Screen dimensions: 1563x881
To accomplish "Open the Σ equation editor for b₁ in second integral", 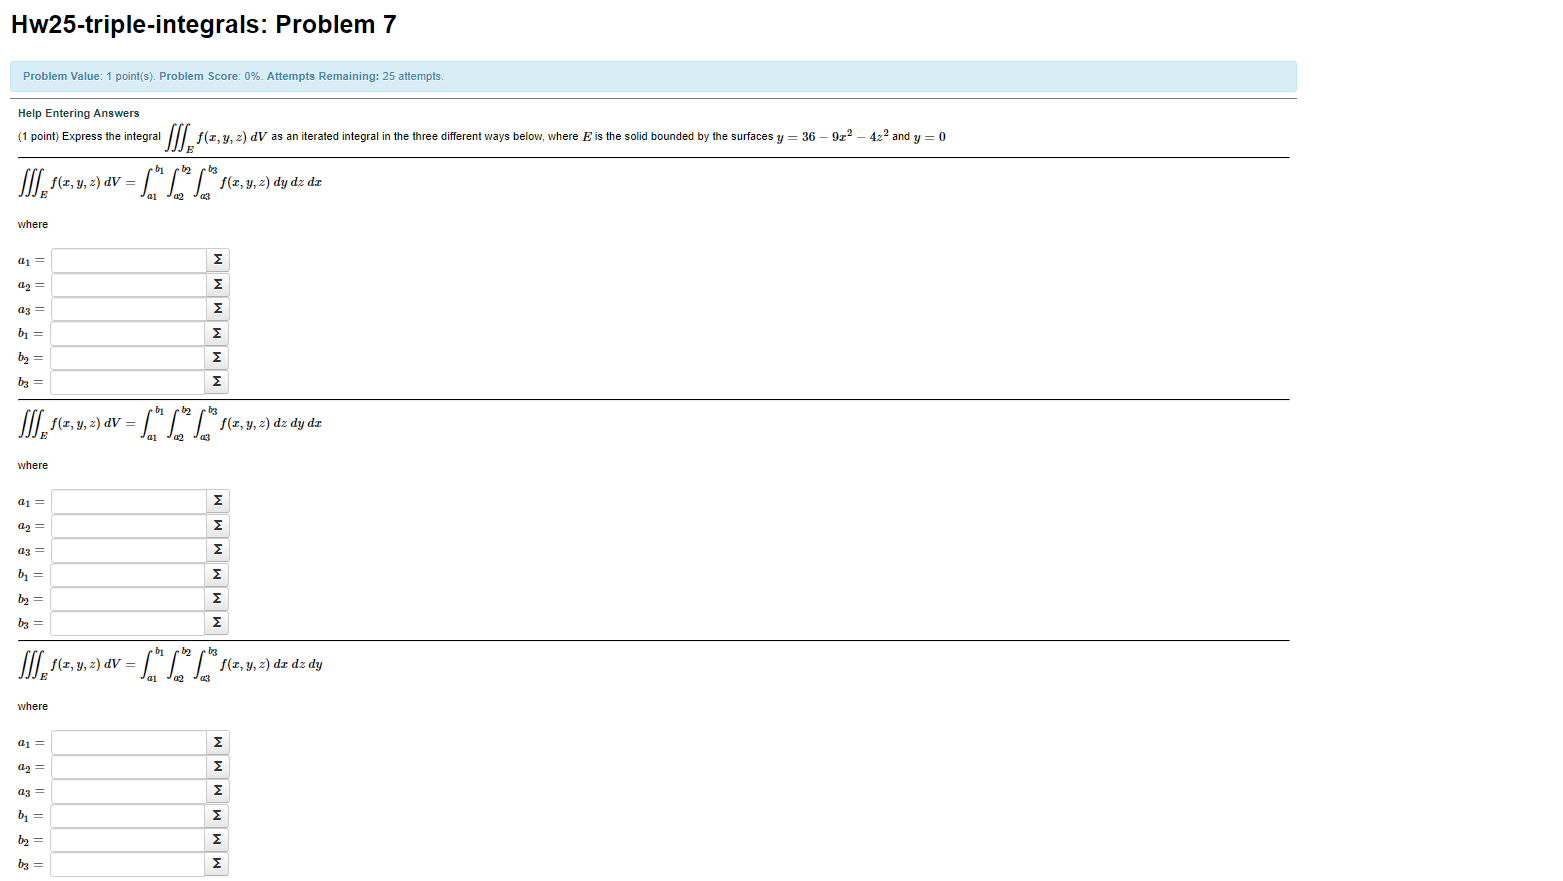I will click(217, 574).
